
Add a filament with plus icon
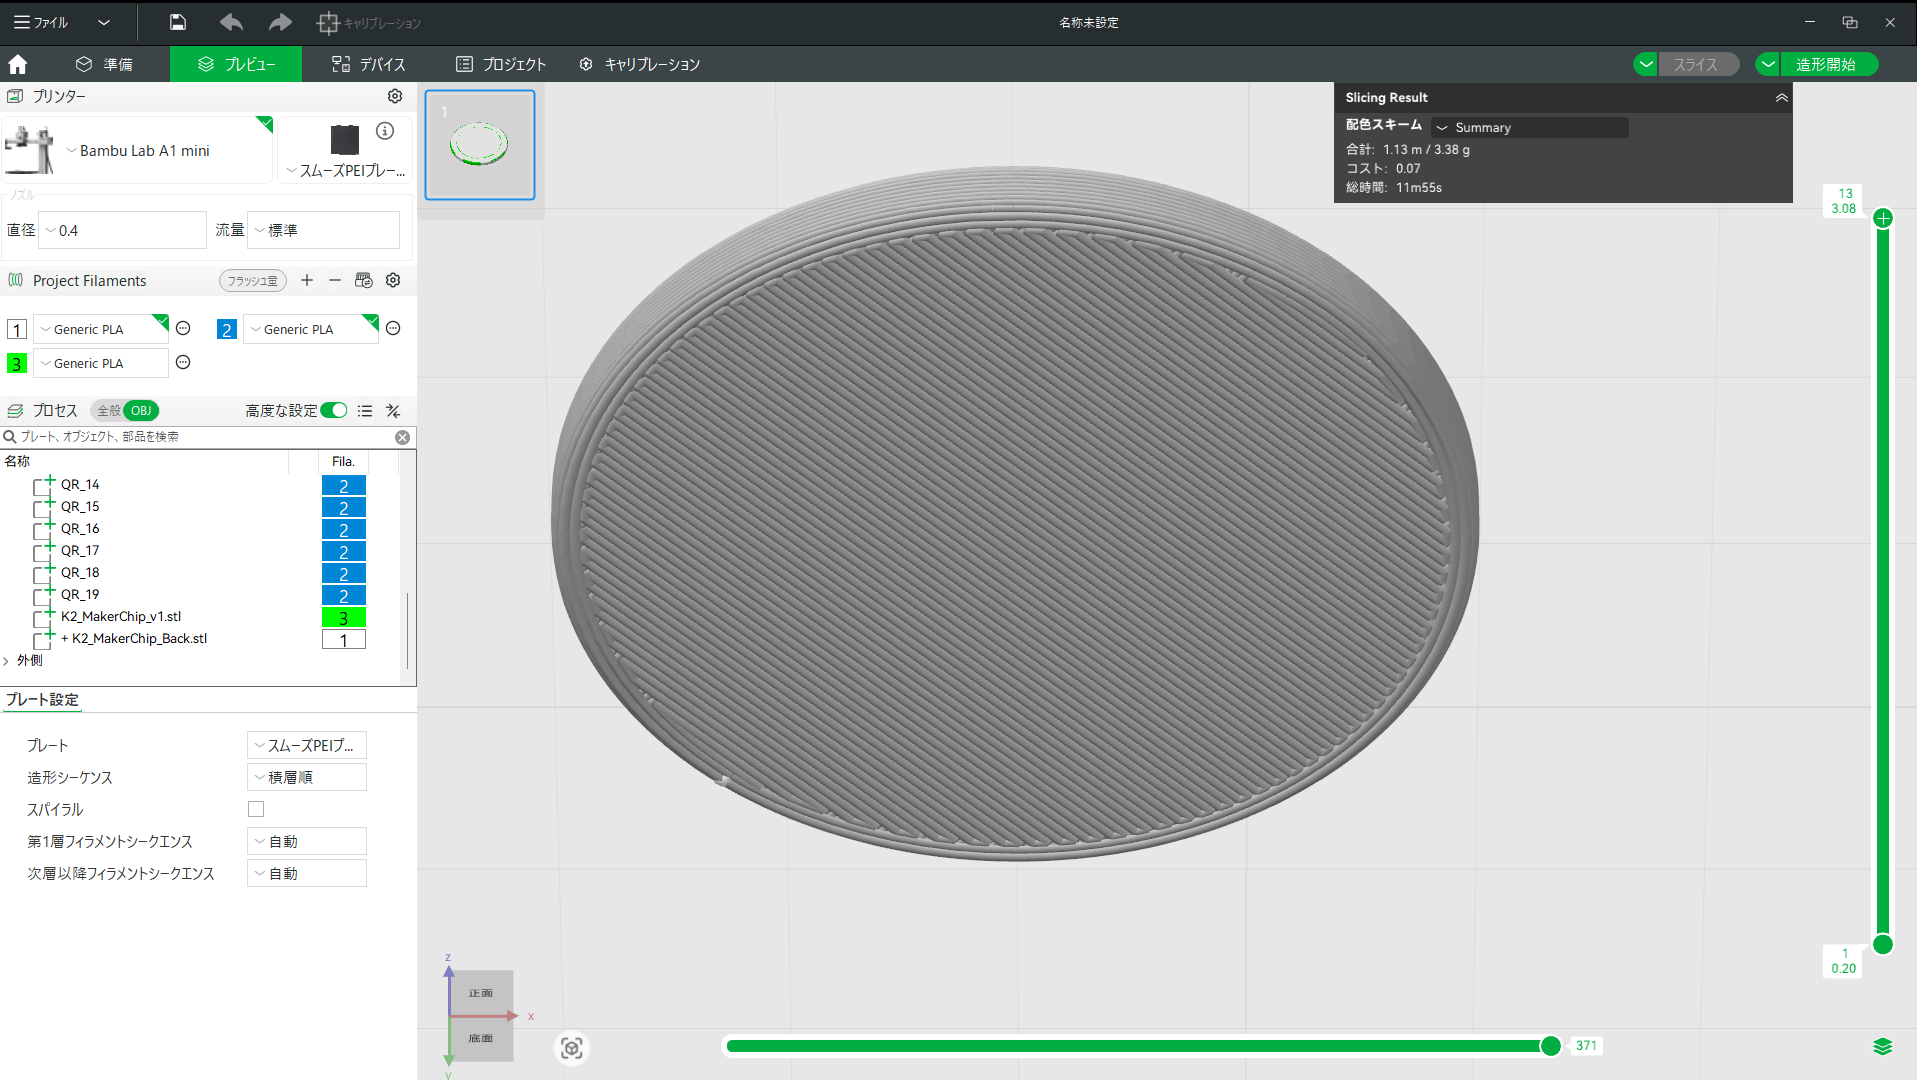pyautogui.click(x=307, y=280)
